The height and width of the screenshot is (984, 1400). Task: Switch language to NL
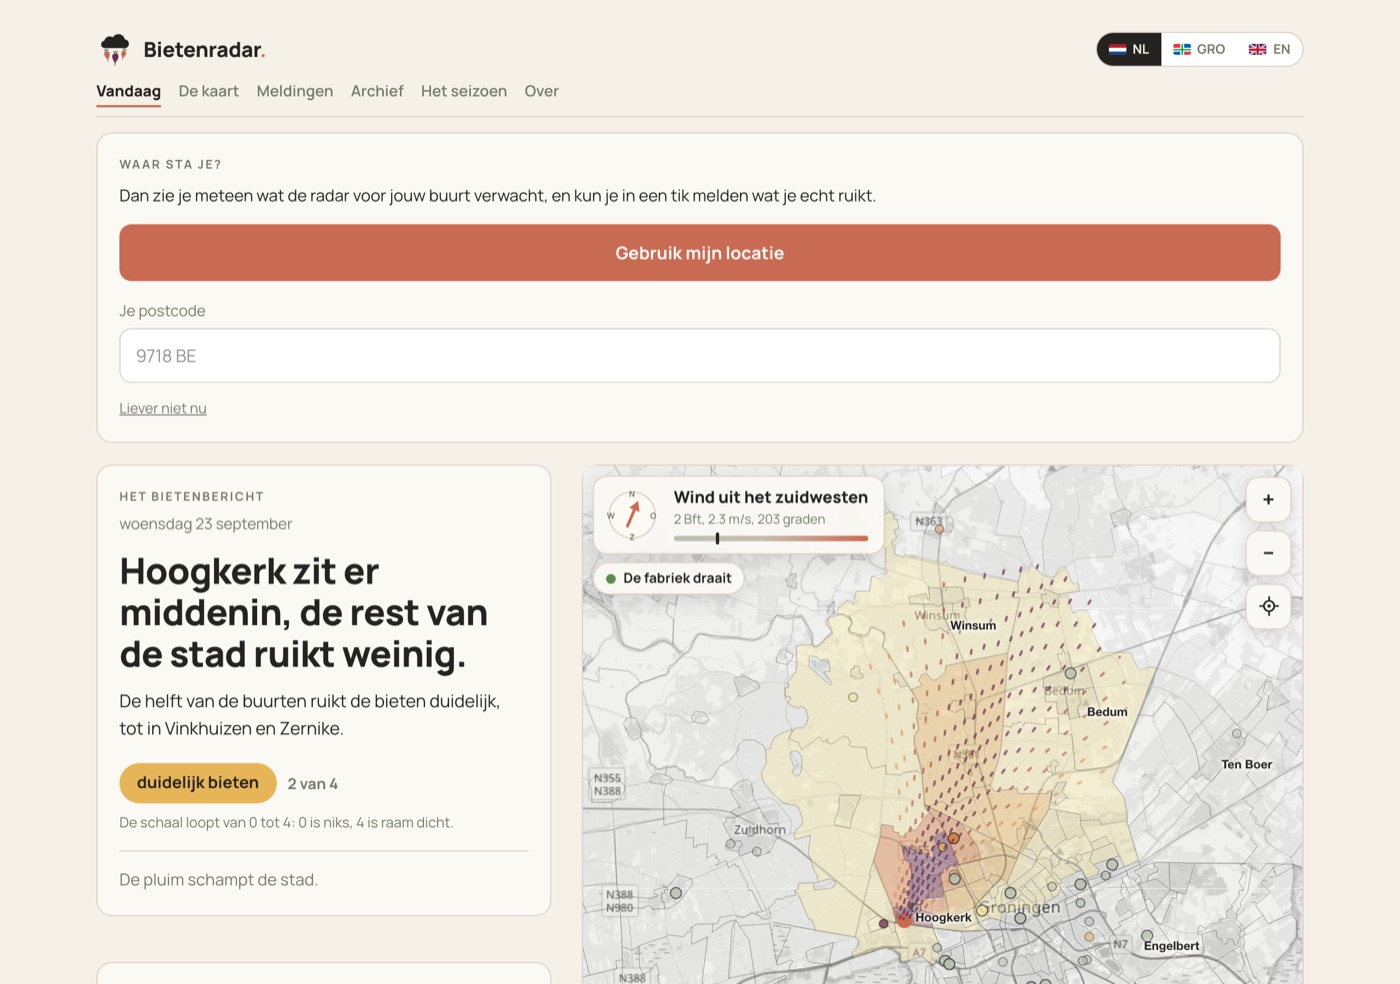(x=1129, y=49)
